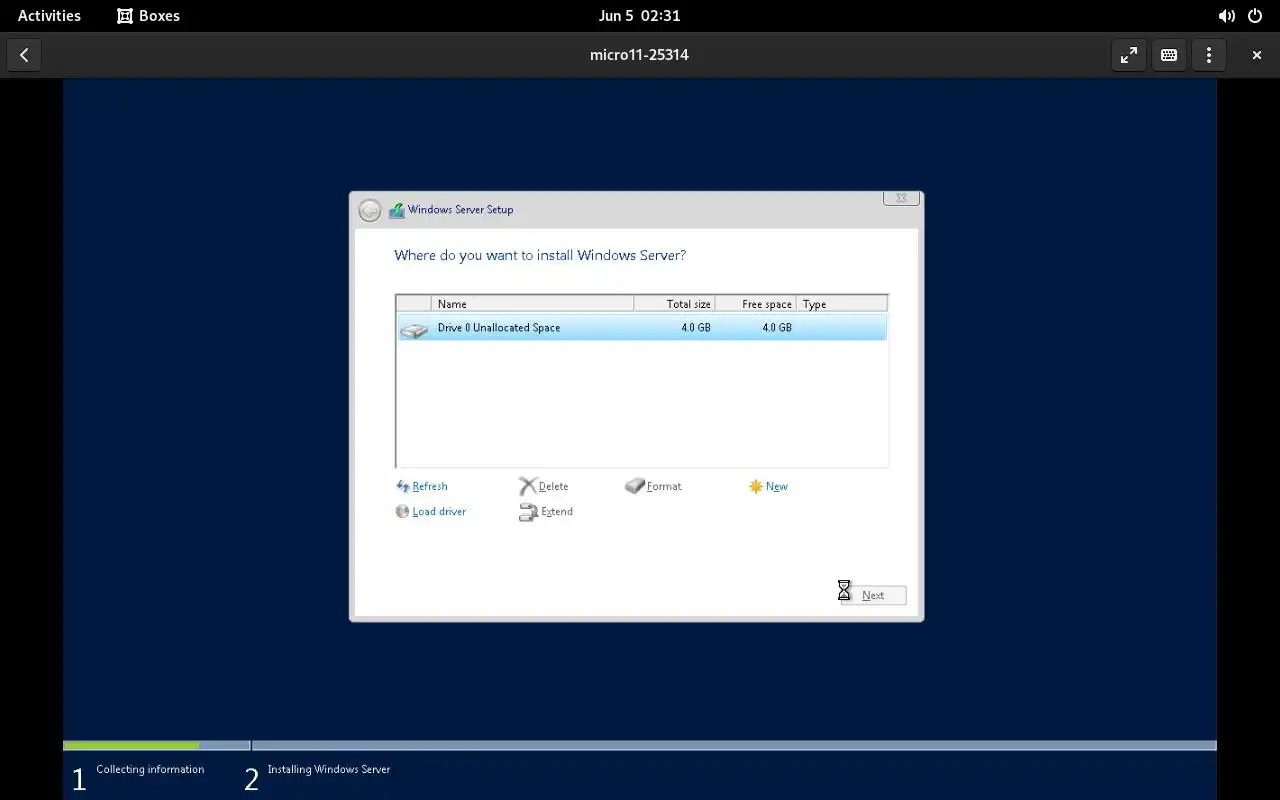Screen dimensions: 1280x800
Task: Click the Refresh link
Action: point(430,486)
